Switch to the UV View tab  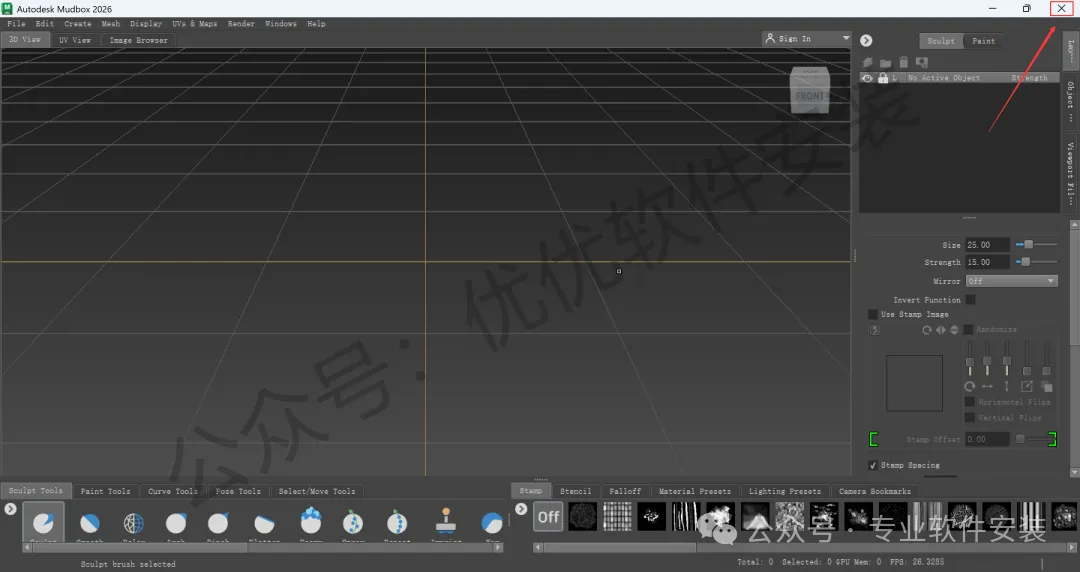click(74, 40)
